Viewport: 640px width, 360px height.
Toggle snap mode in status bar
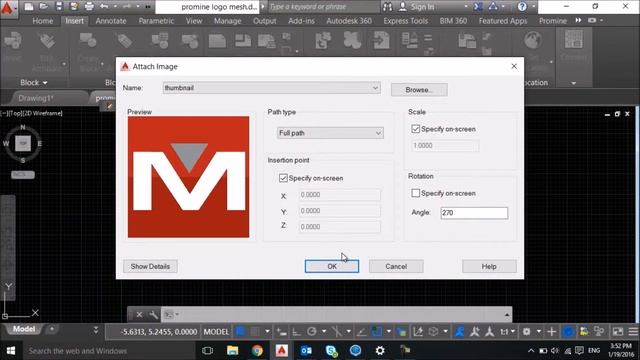pyautogui.click(x=255, y=331)
